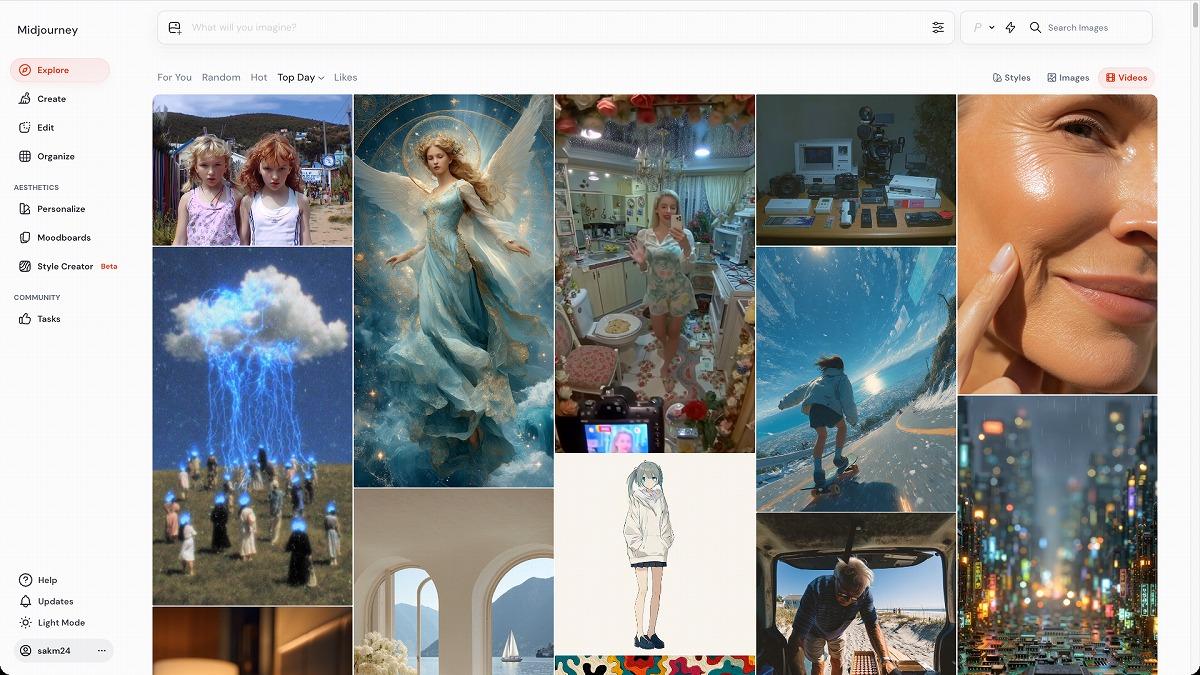Click the Explore compass icon in sidebar
1200x675 pixels.
coord(26,70)
